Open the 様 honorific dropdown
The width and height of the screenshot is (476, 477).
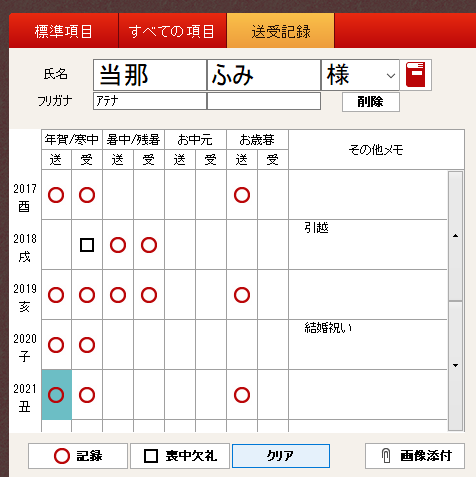[391, 75]
